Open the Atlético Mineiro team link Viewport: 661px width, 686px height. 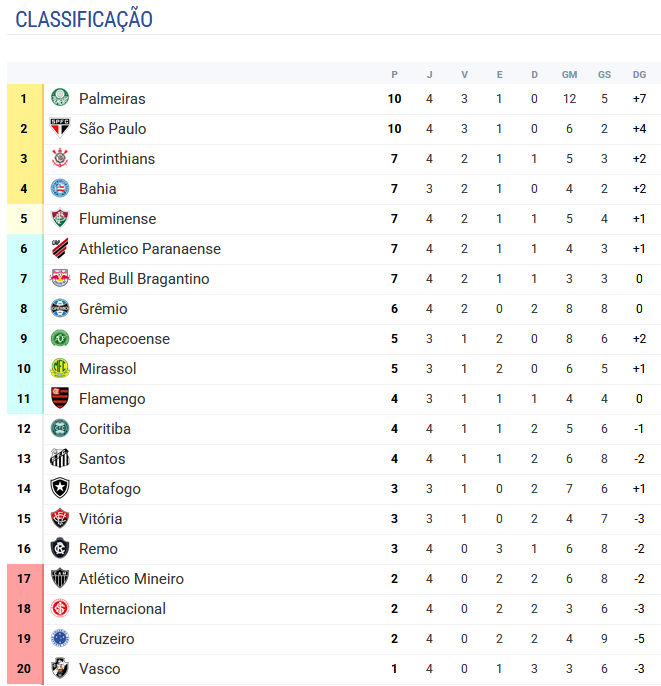131,579
